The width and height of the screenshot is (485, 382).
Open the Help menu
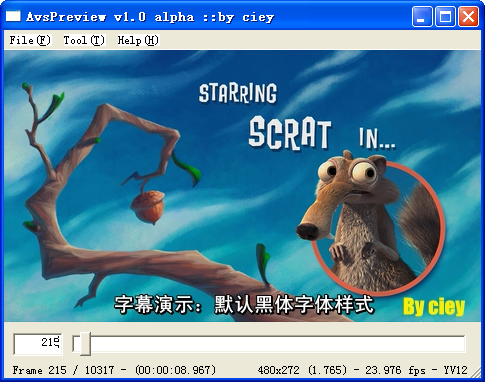138,40
